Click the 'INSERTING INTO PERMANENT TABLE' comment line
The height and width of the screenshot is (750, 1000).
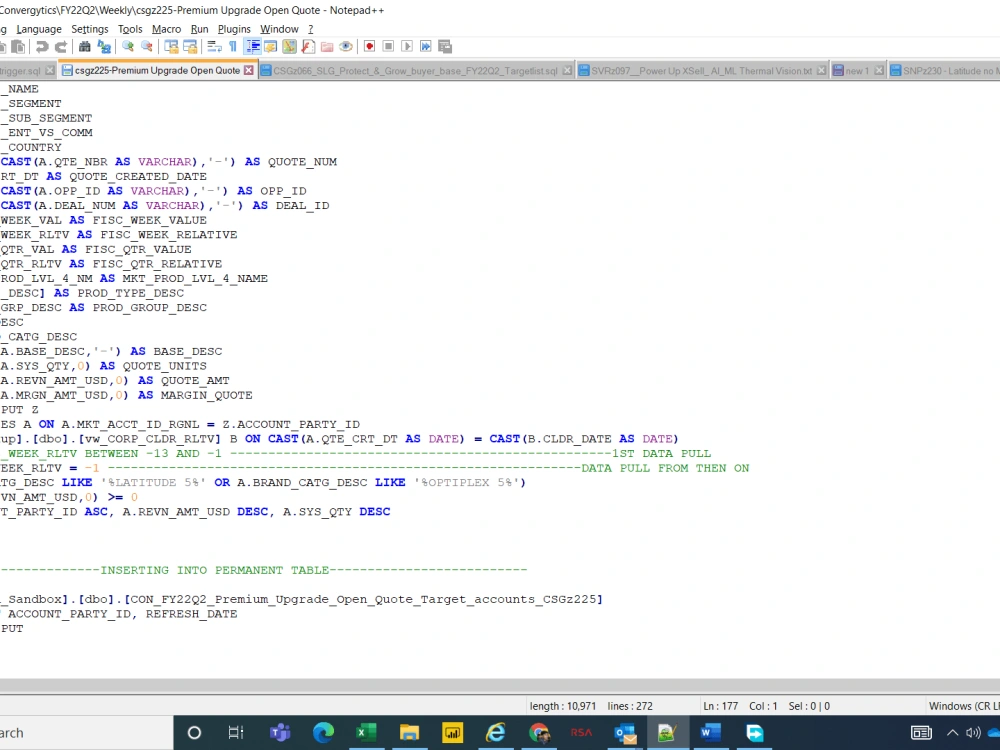click(264, 570)
